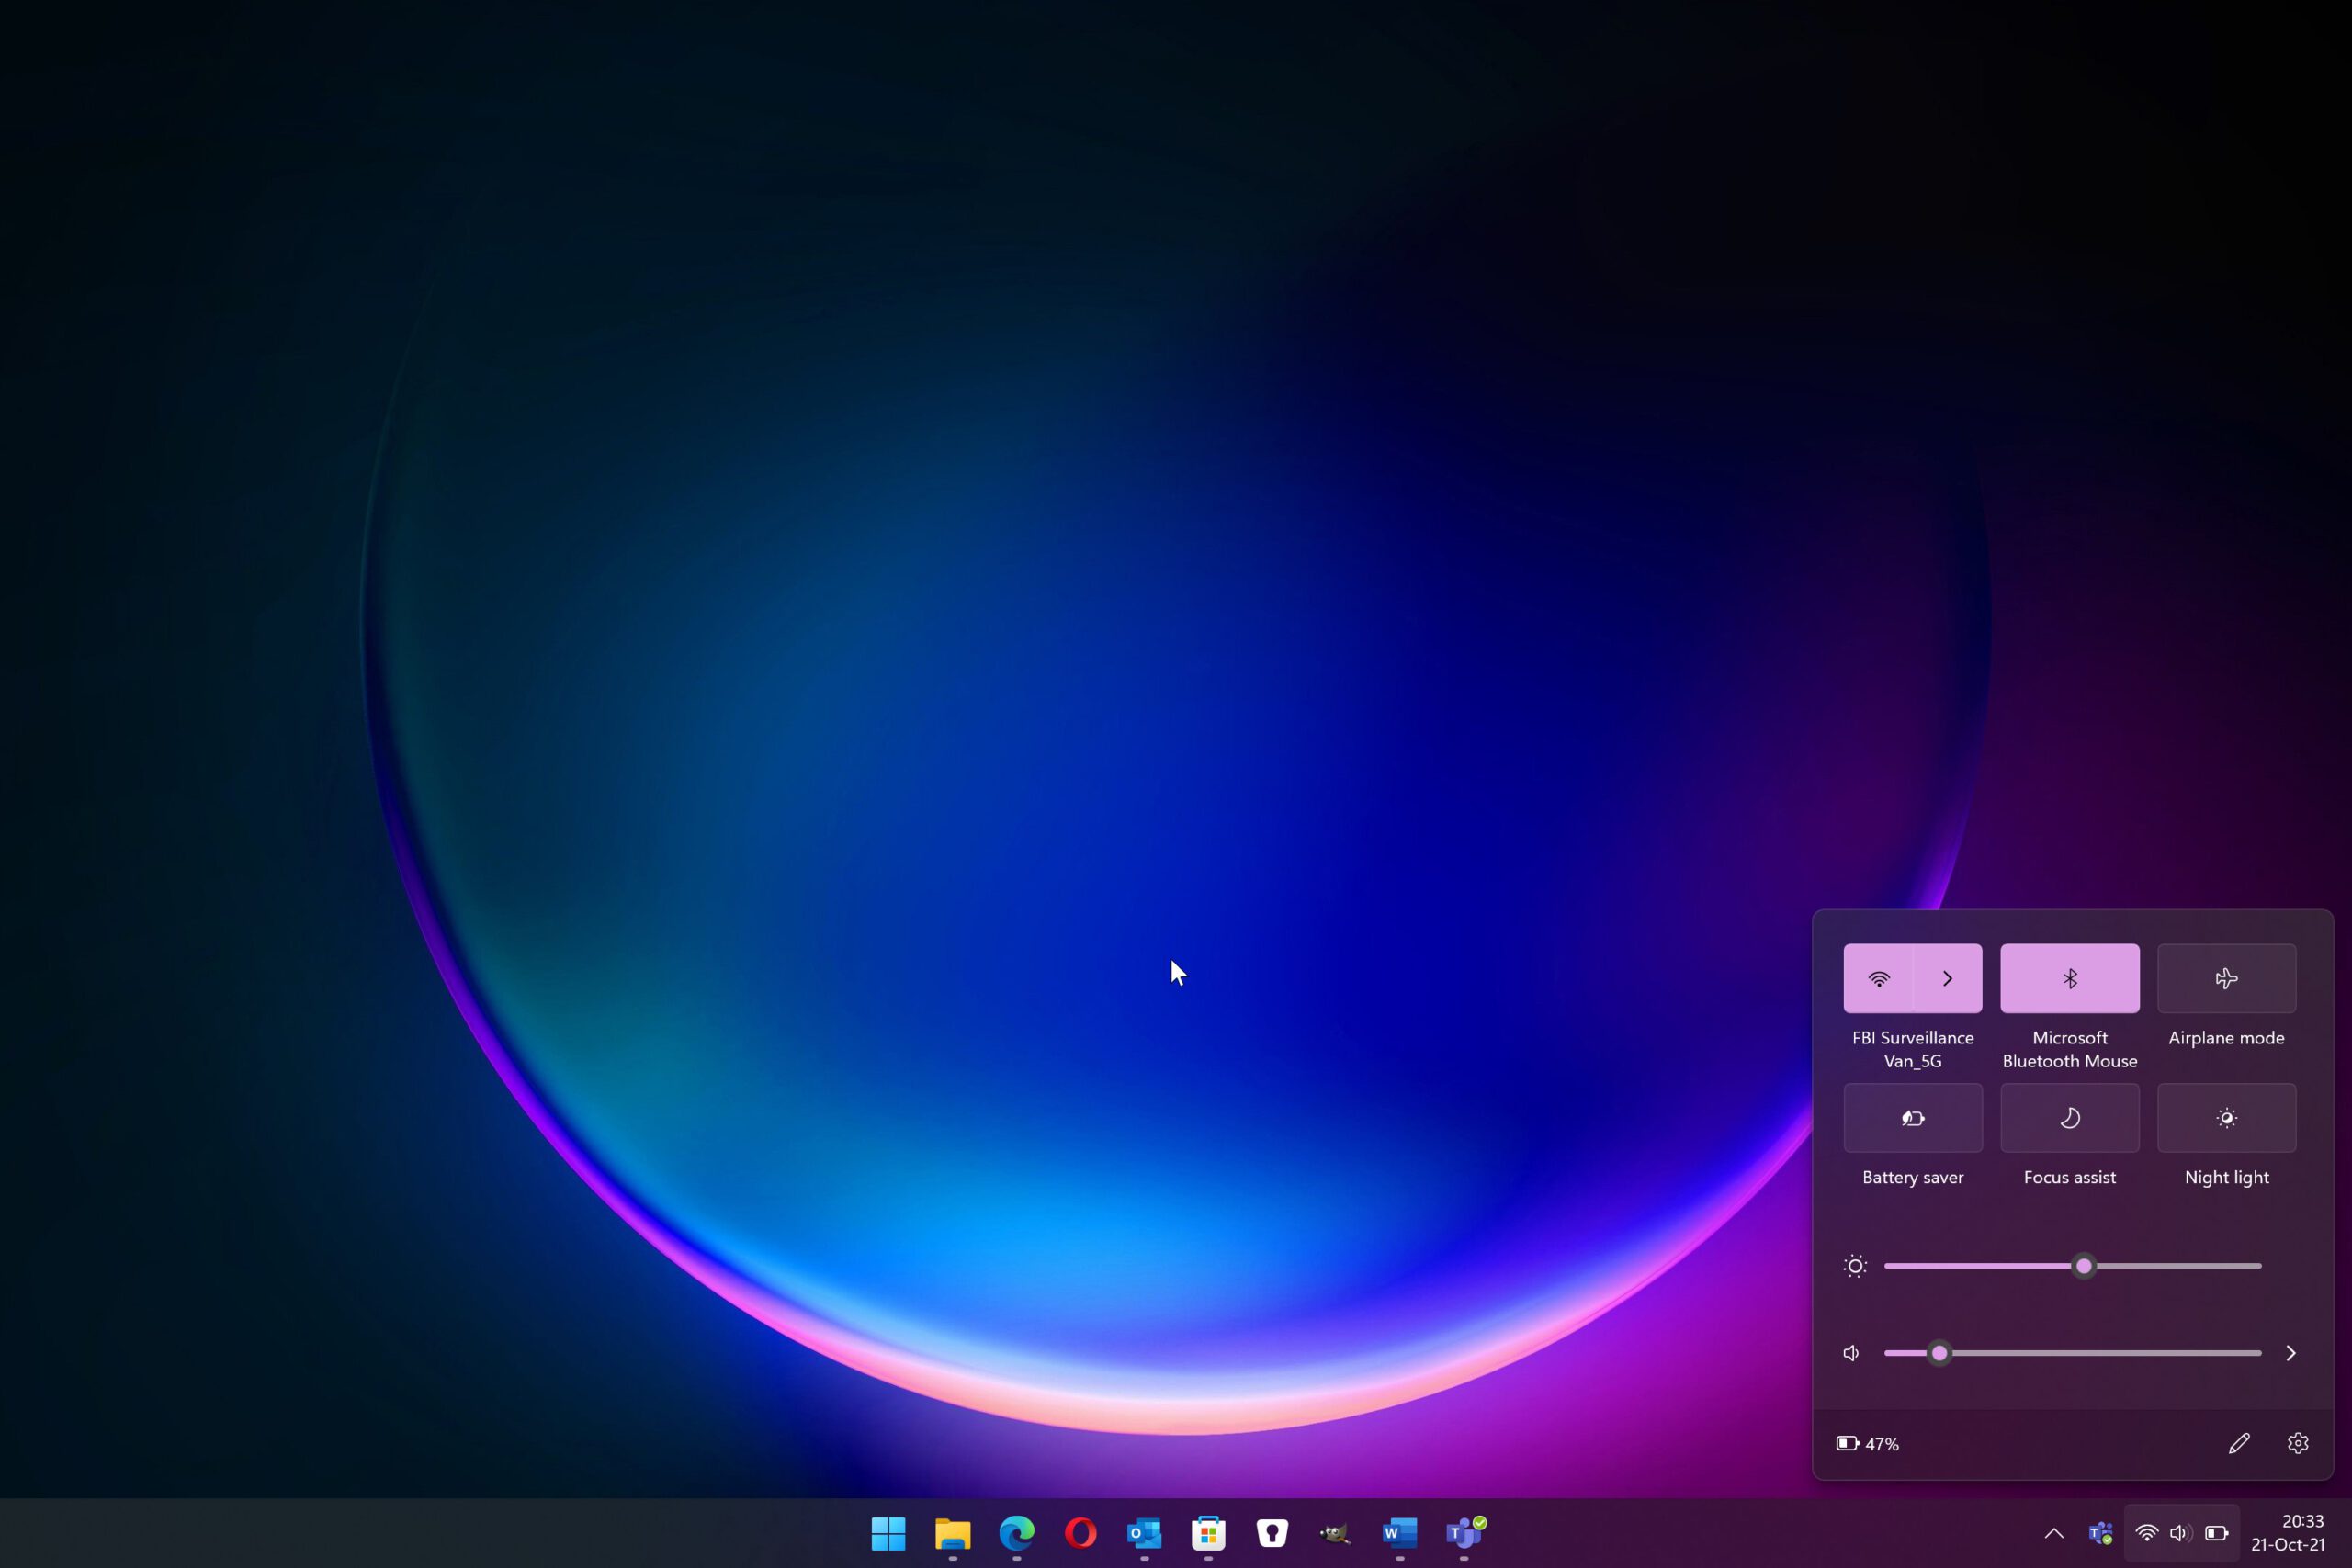
Task: Click the brightness sun icon
Action: [x=1855, y=1266]
